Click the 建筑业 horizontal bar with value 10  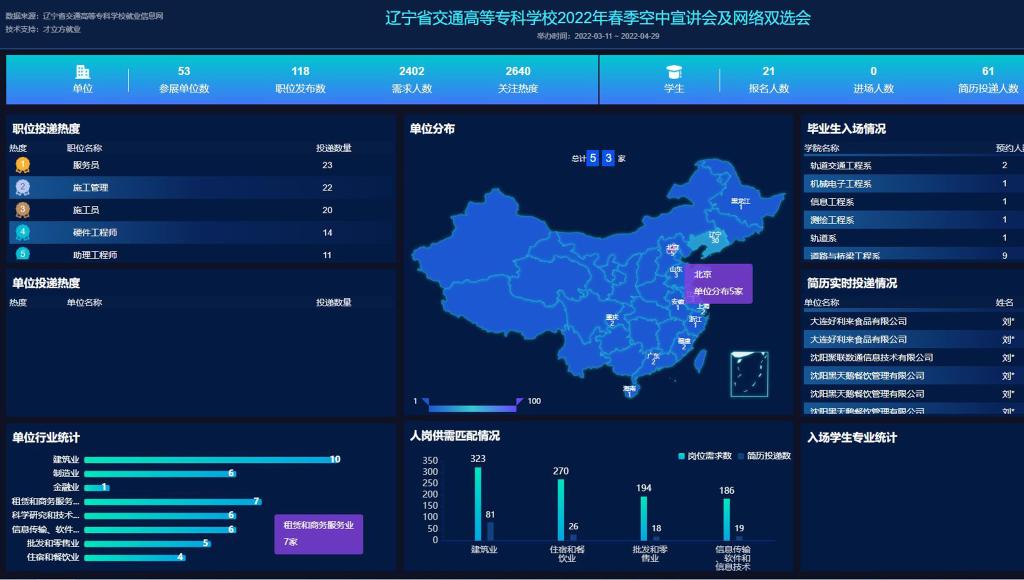(208, 460)
